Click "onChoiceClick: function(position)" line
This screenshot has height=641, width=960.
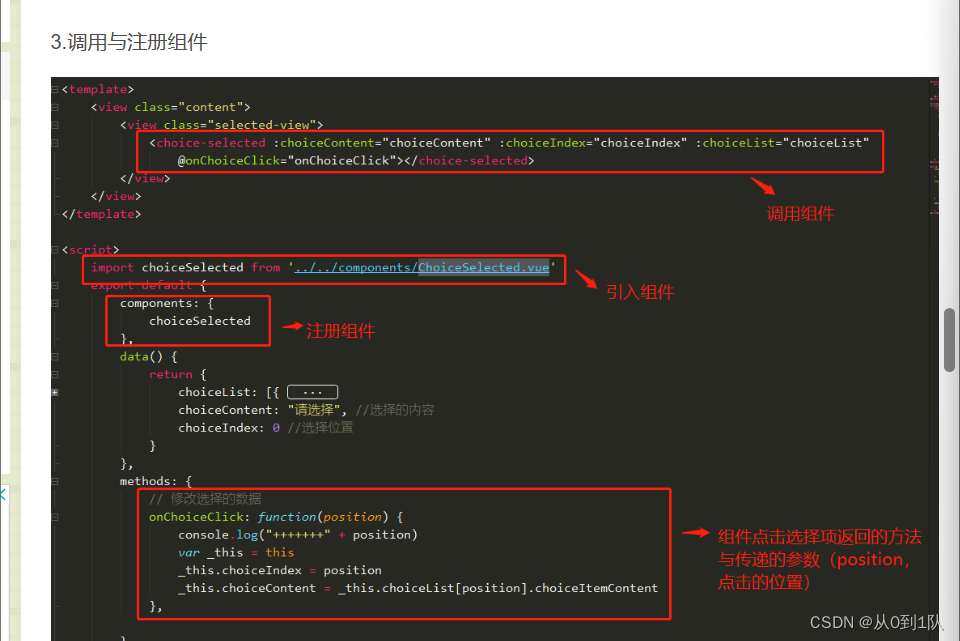point(276,517)
